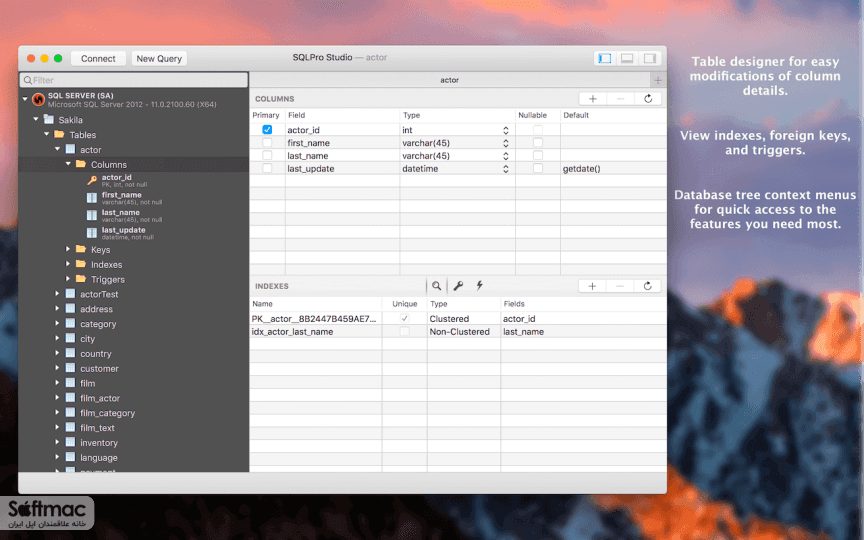Image resolution: width=864 pixels, height=540 pixels.
Task: Toggle Unique for idx_actor_last_name
Action: (x=404, y=331)
